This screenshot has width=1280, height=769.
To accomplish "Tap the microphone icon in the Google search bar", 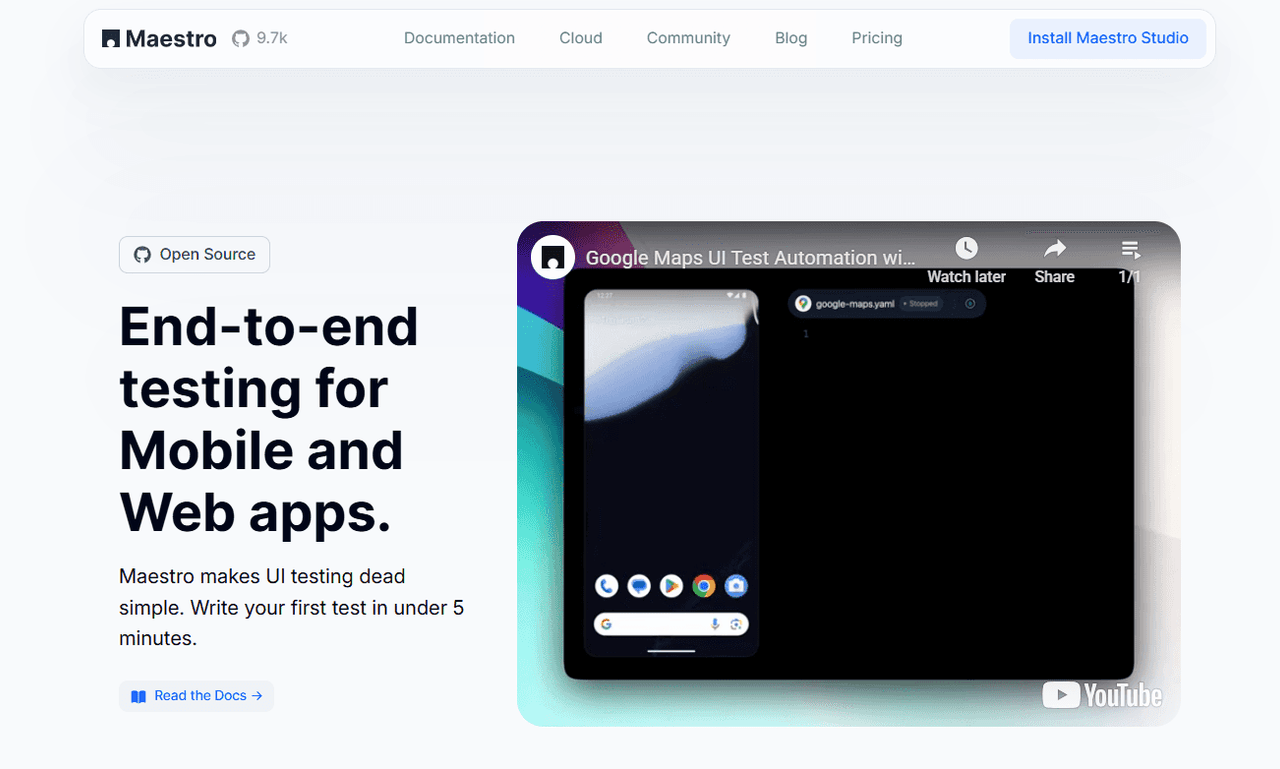I will click(715, 623).
